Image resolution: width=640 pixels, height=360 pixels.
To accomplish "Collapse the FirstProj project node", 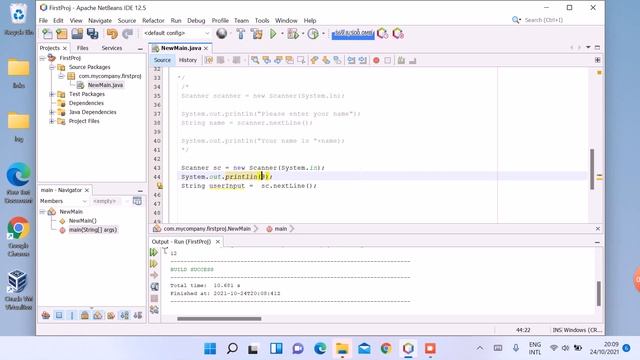I will click(42, 58).
